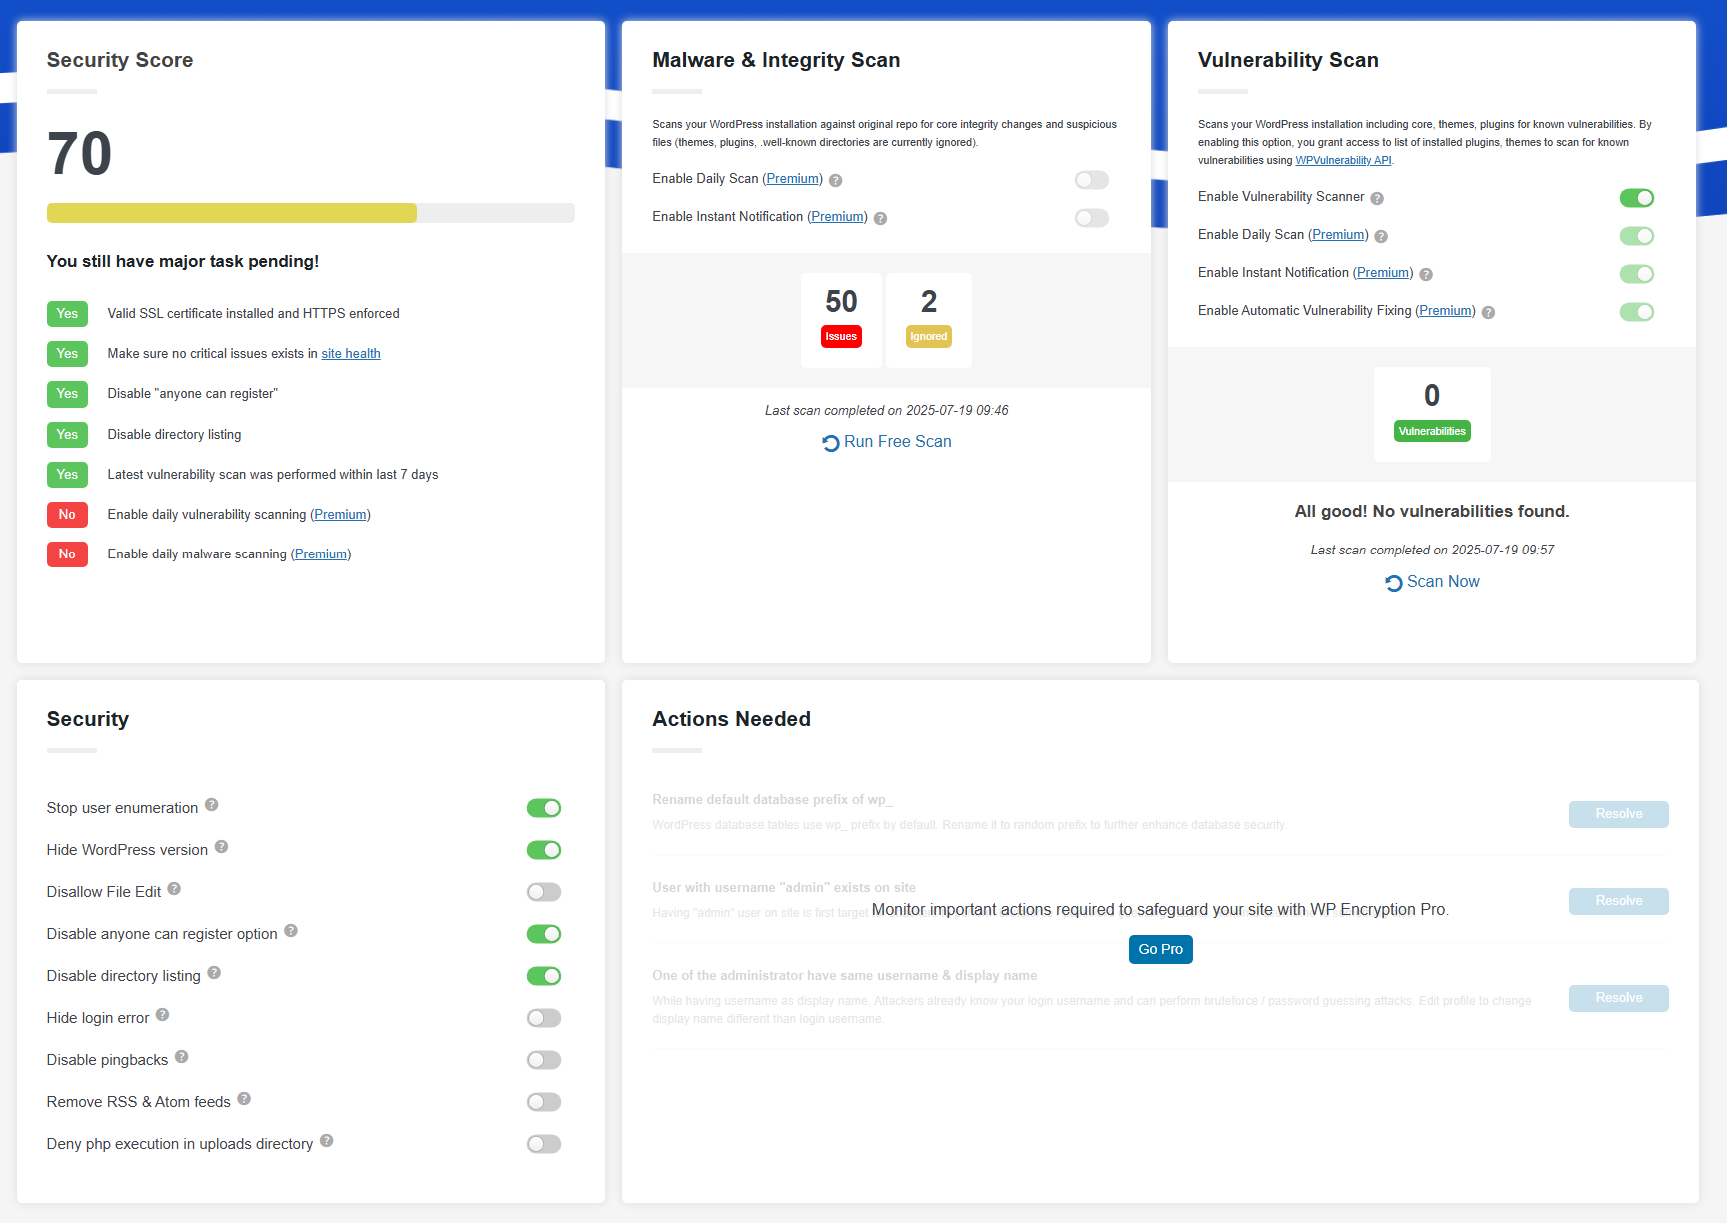Click help icon for malware Enable Instant Notification
This screenshot has height=1223, width=1727.
(880, 218)
